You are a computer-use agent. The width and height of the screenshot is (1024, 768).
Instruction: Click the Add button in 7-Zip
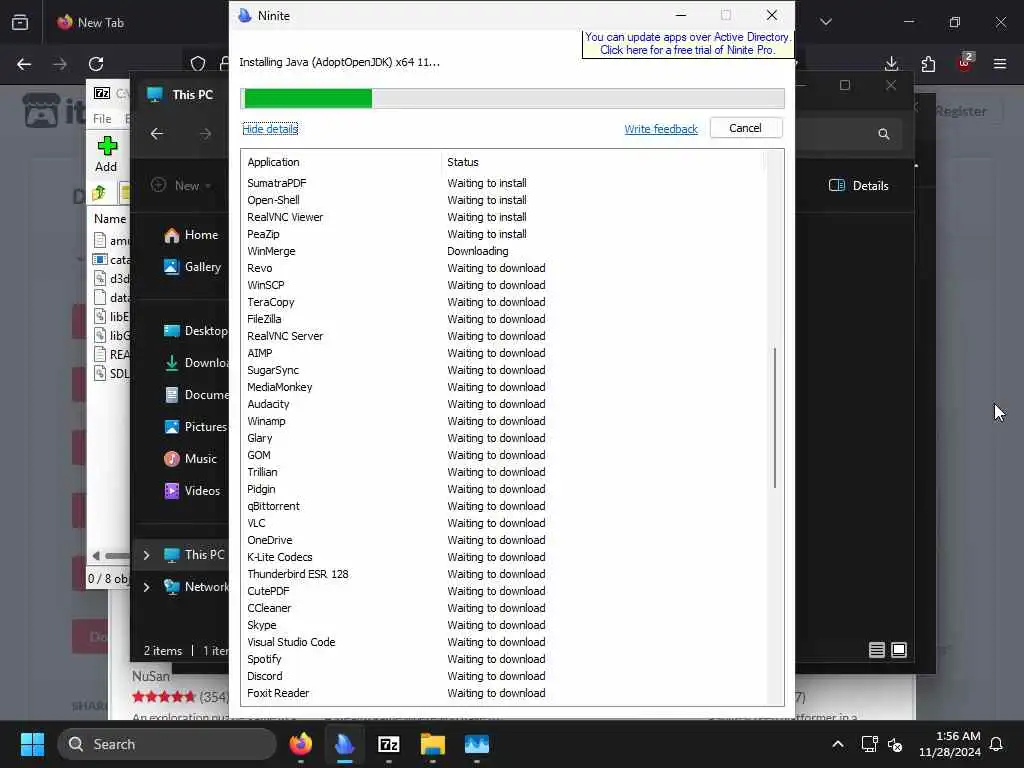click(106, 154)
